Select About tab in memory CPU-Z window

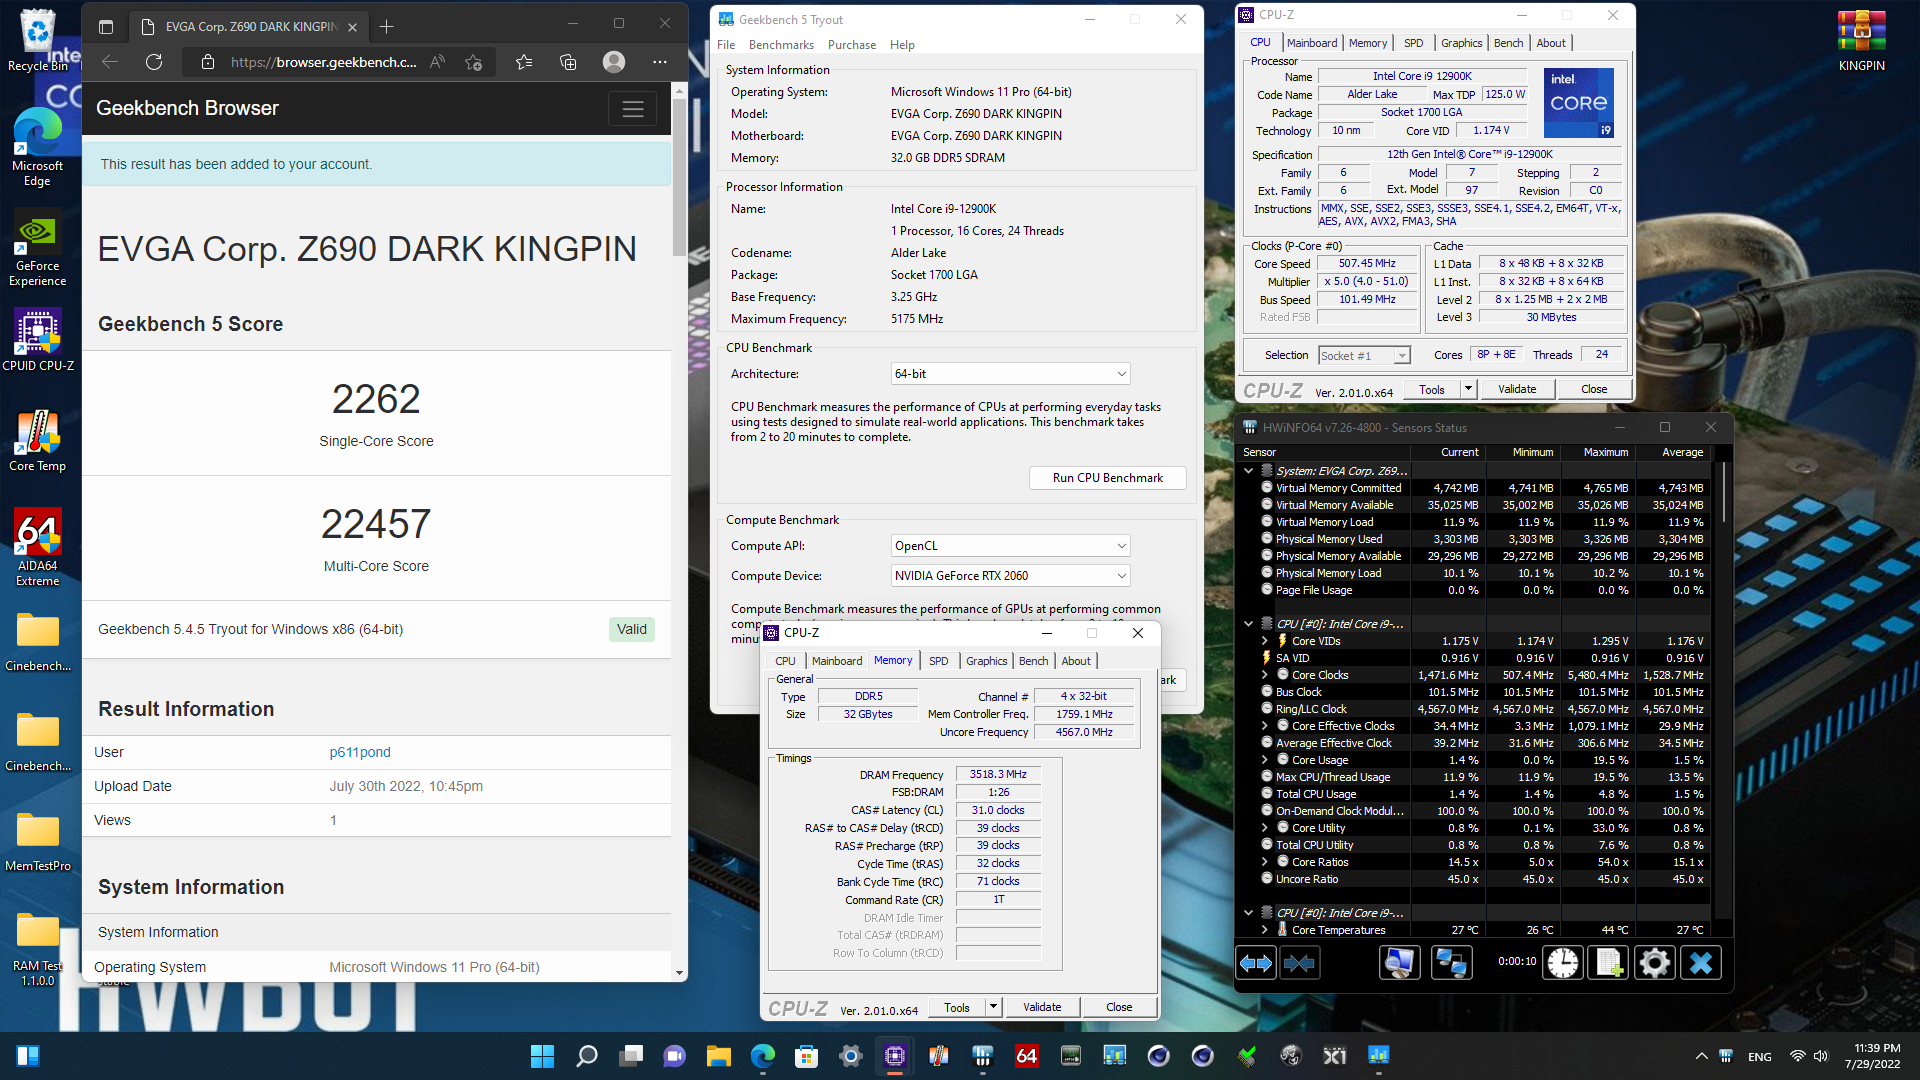1076,661
